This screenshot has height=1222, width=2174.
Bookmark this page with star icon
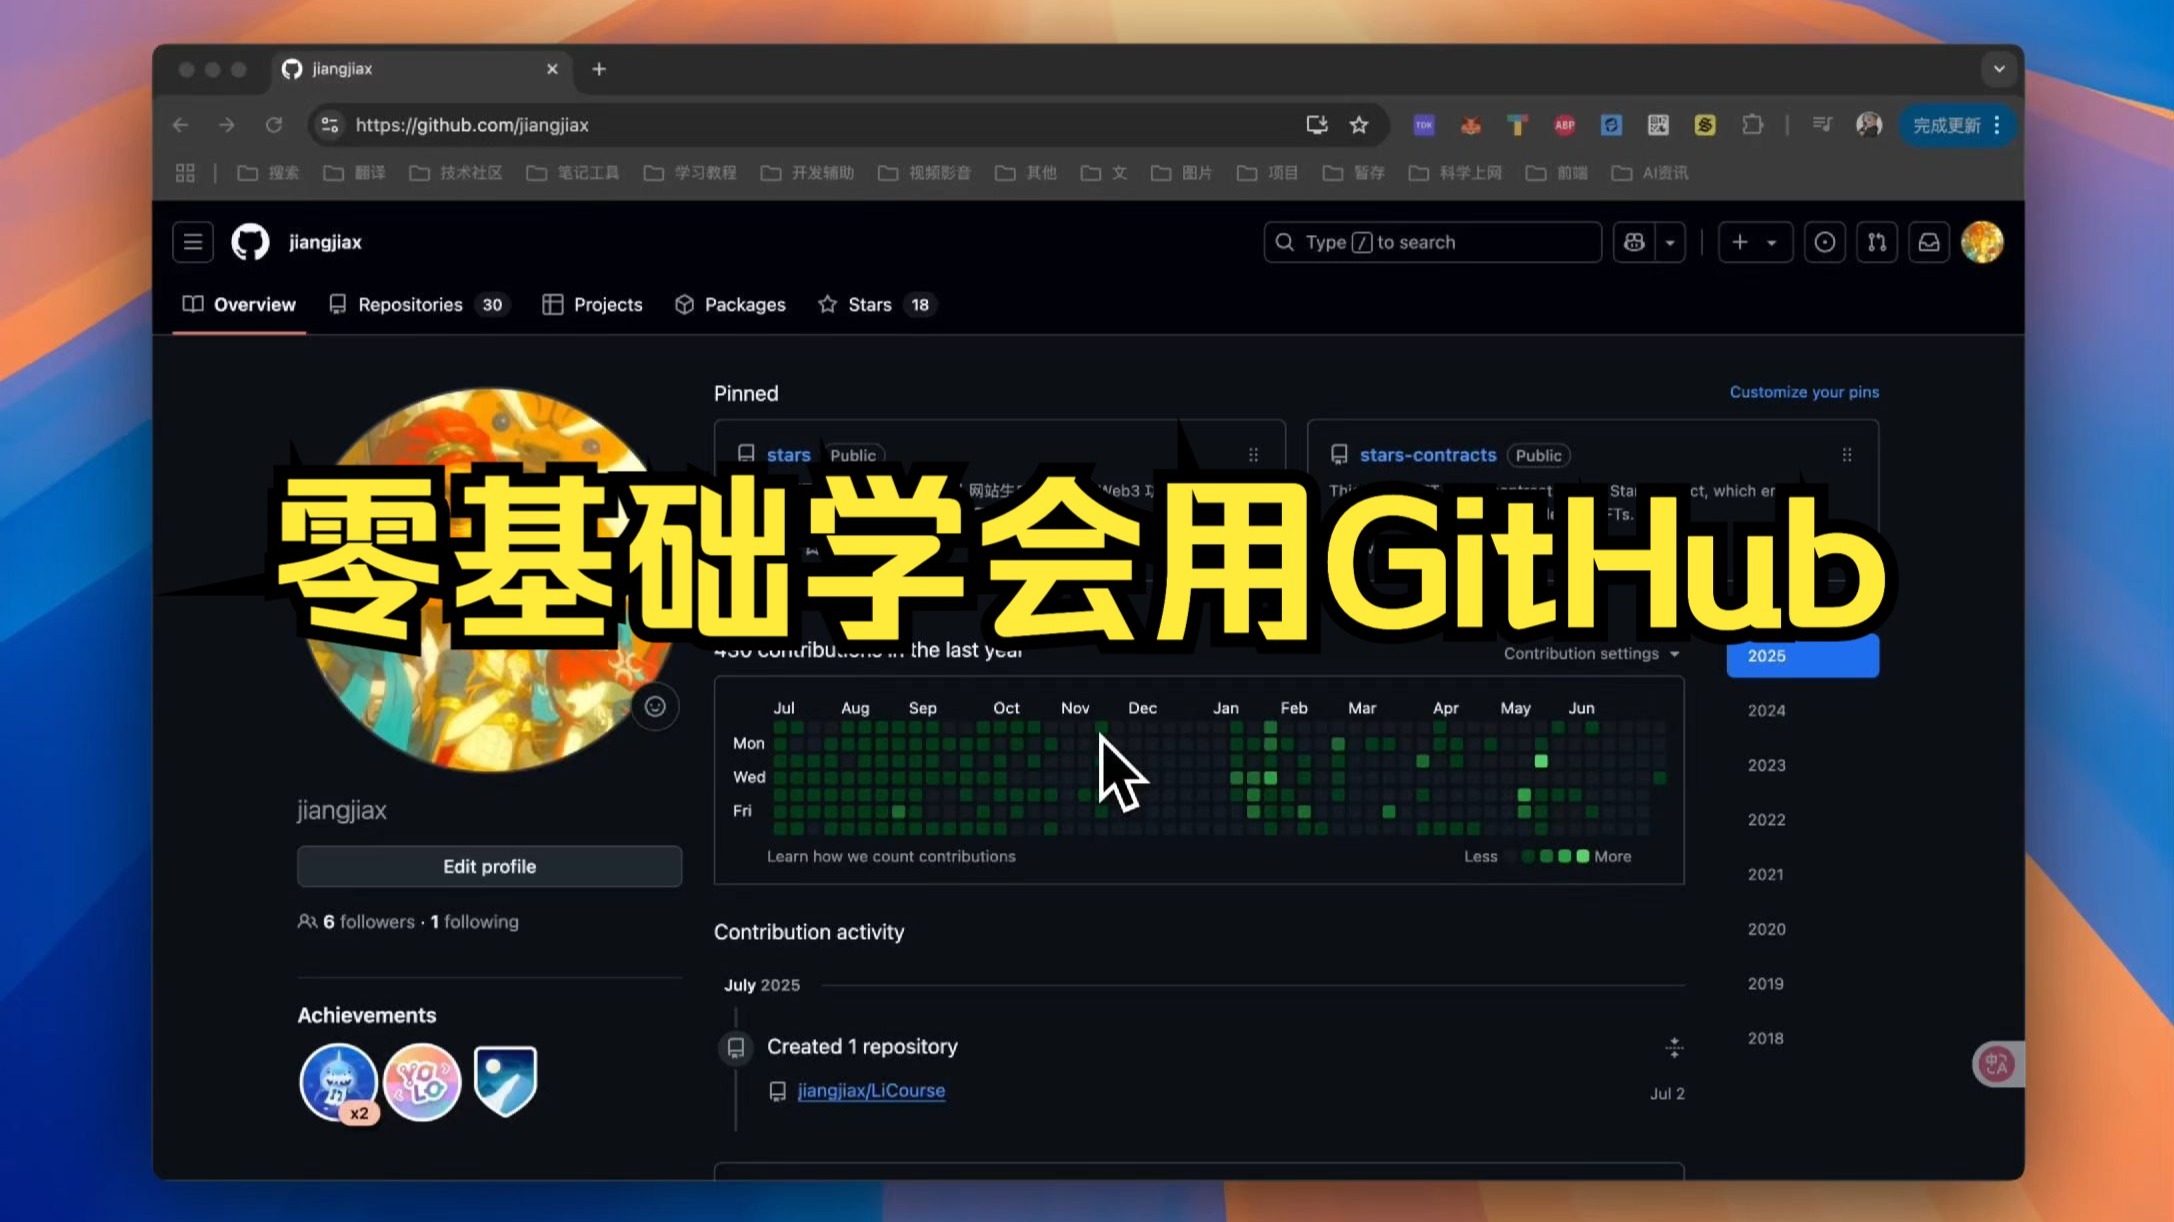click(1358, 125)
